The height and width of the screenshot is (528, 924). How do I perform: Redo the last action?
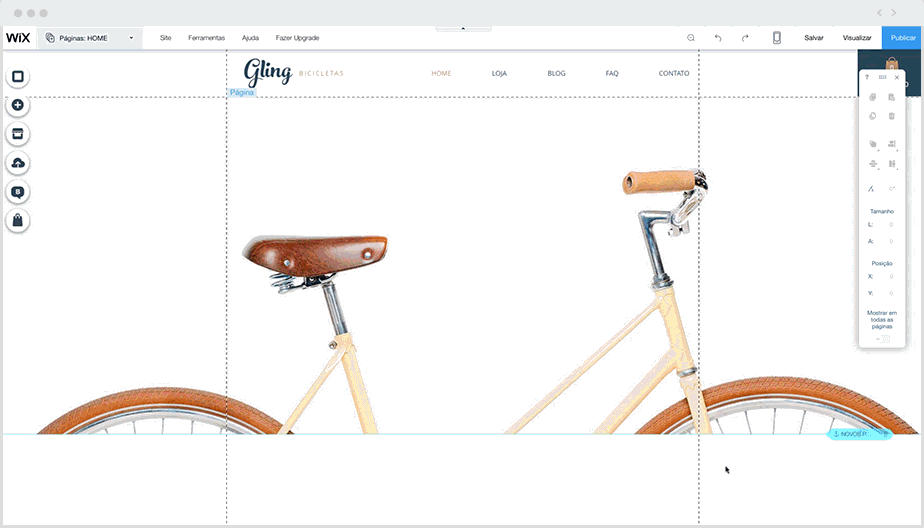coord(745,38)
